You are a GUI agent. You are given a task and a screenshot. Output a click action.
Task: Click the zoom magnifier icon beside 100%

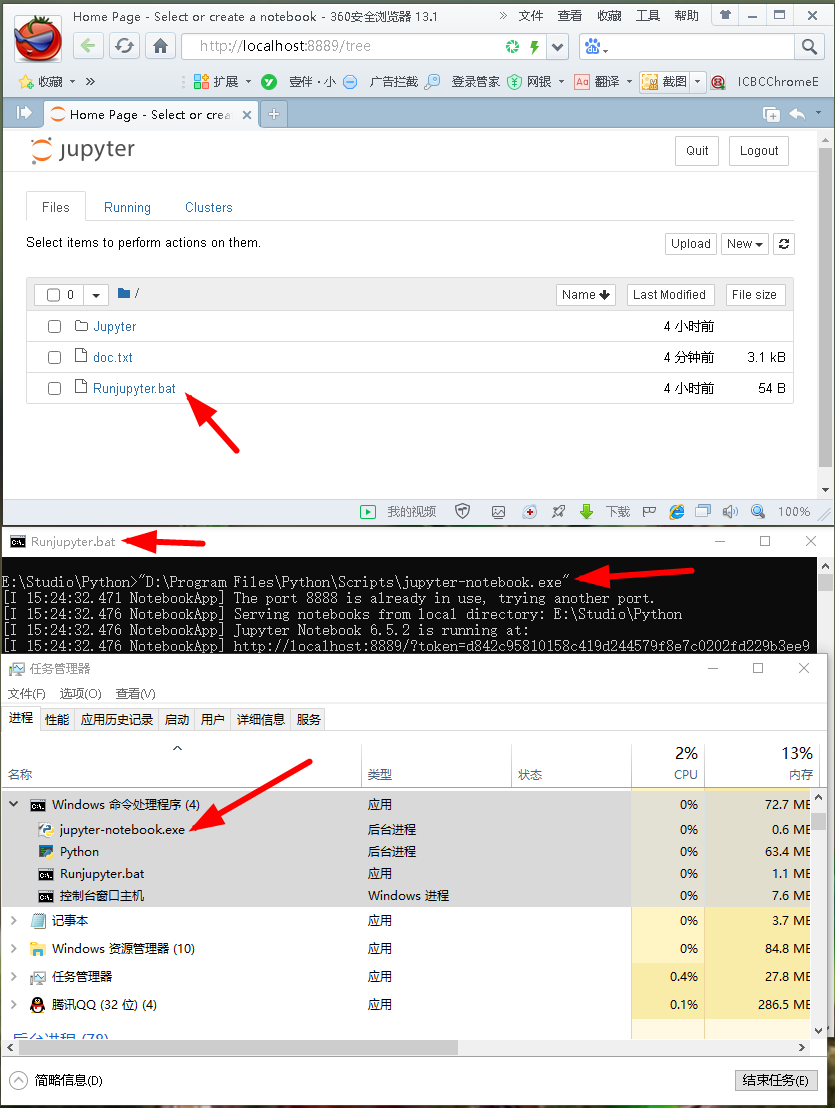(x=758, y=512)
